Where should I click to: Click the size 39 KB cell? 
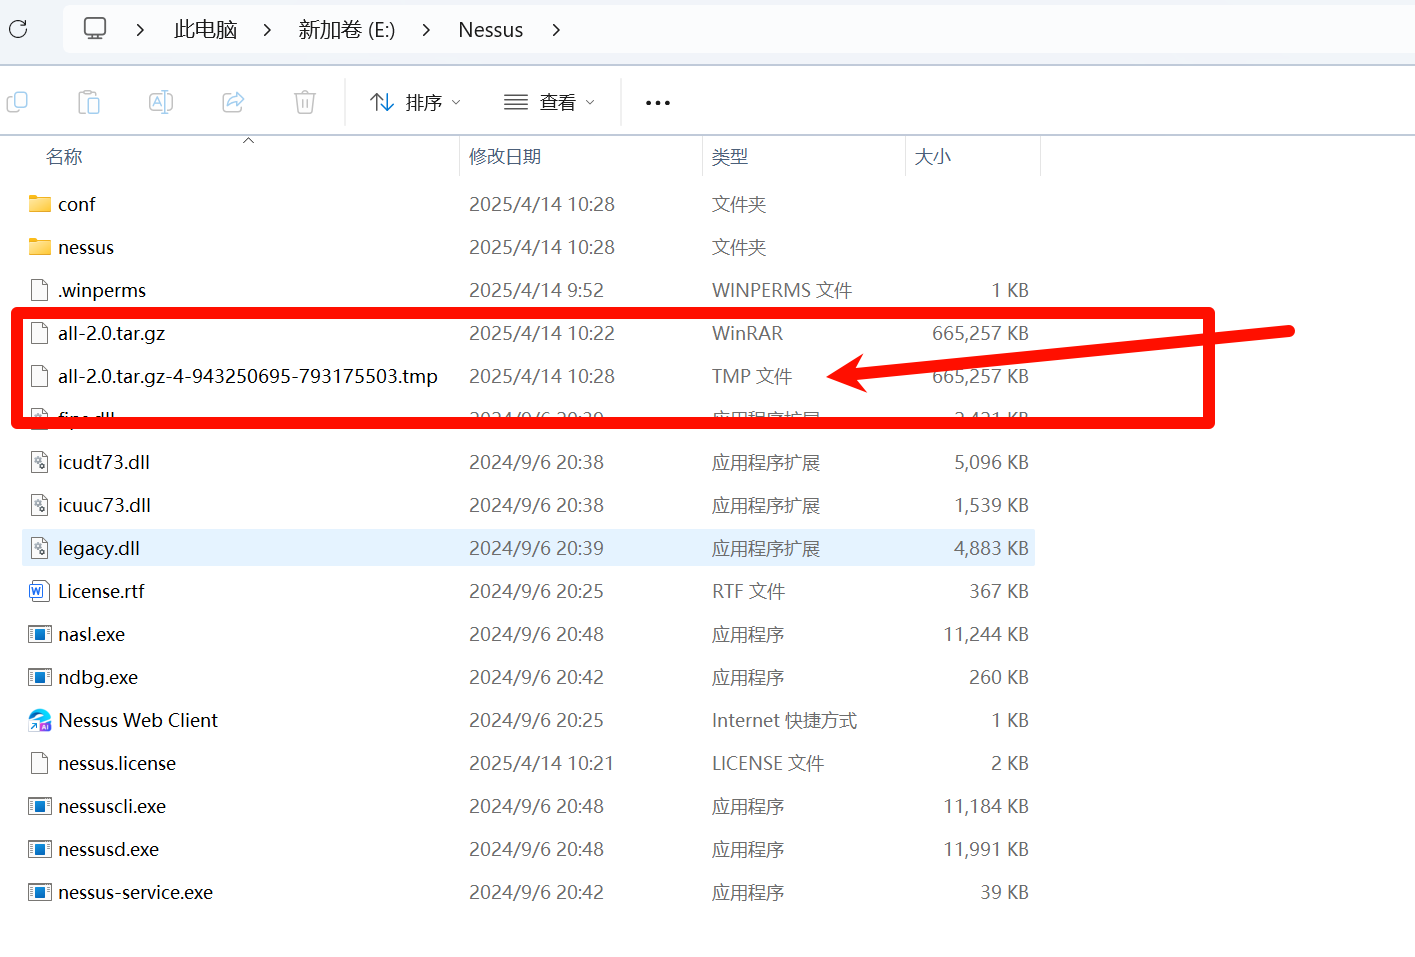coord(1004,892)
